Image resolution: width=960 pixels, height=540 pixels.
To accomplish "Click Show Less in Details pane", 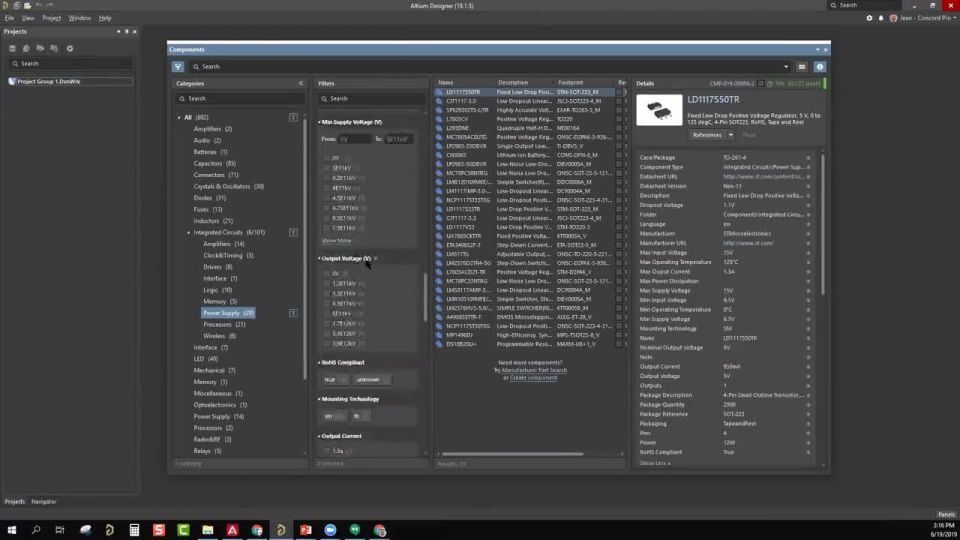I will (654, 463).
